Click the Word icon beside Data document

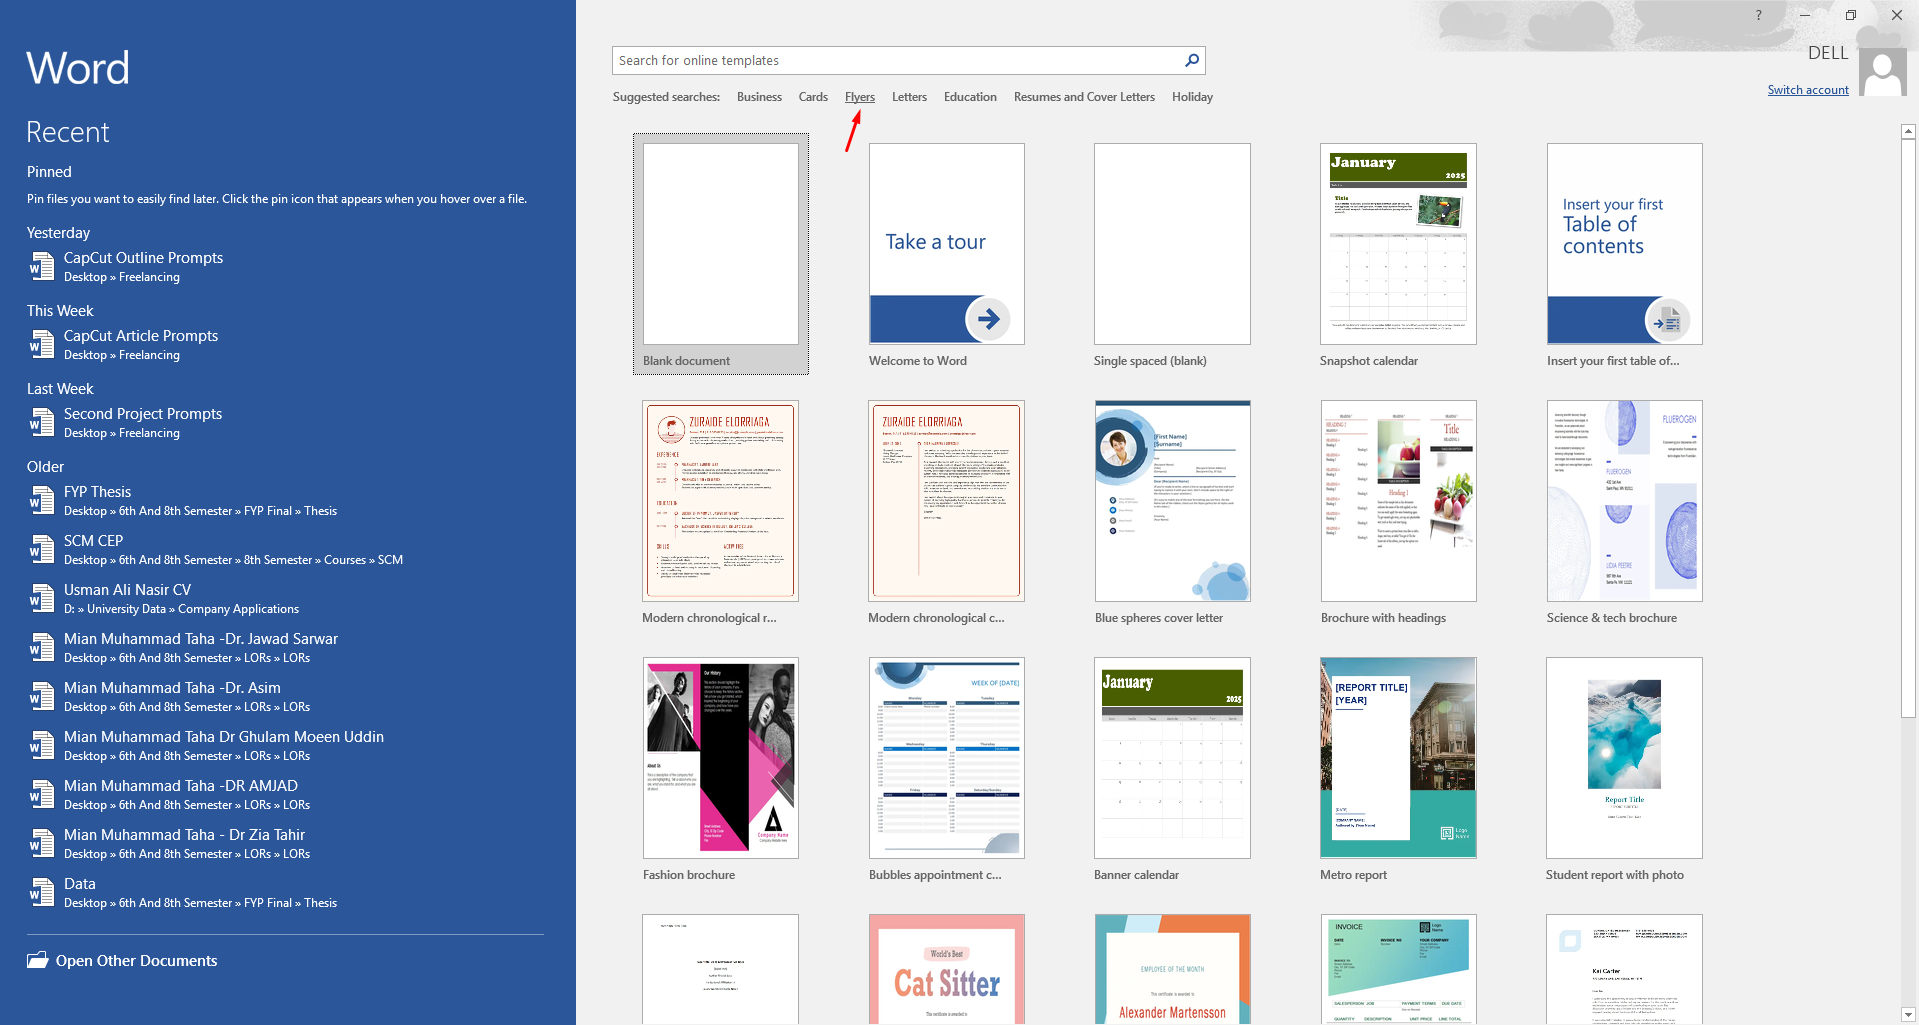coord(41,891)
